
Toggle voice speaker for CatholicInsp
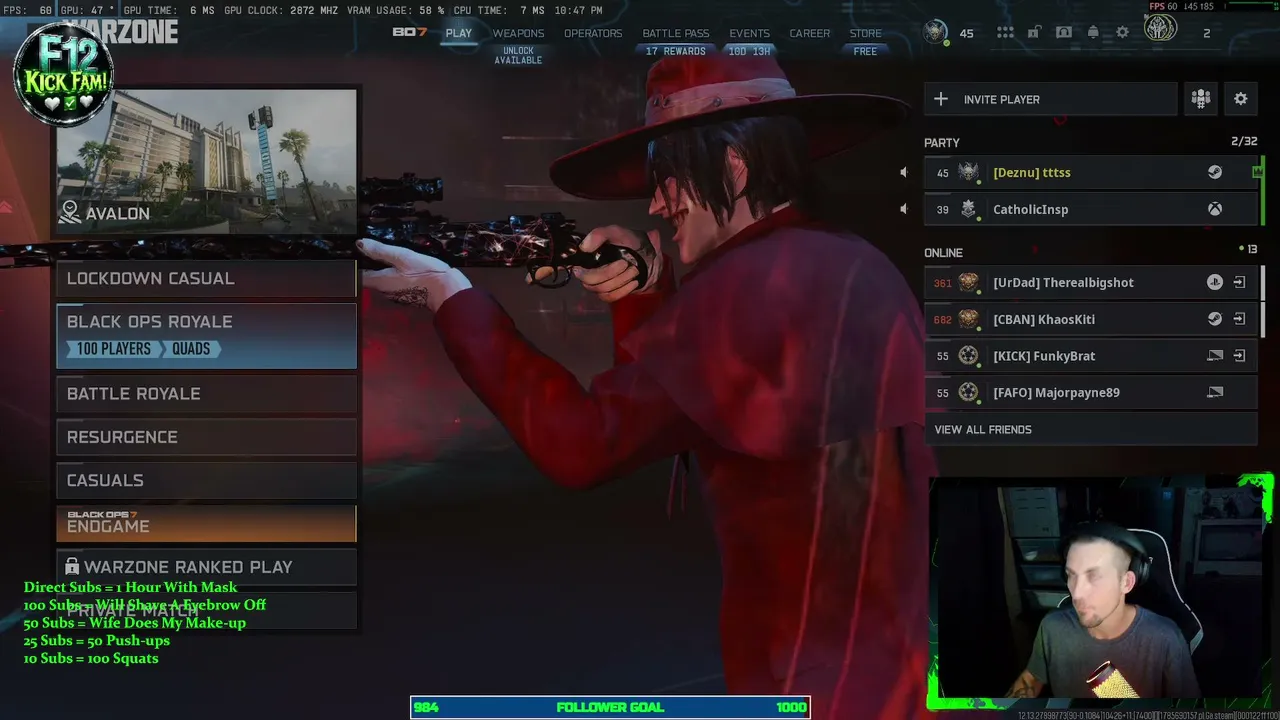(x=904, y=209)
